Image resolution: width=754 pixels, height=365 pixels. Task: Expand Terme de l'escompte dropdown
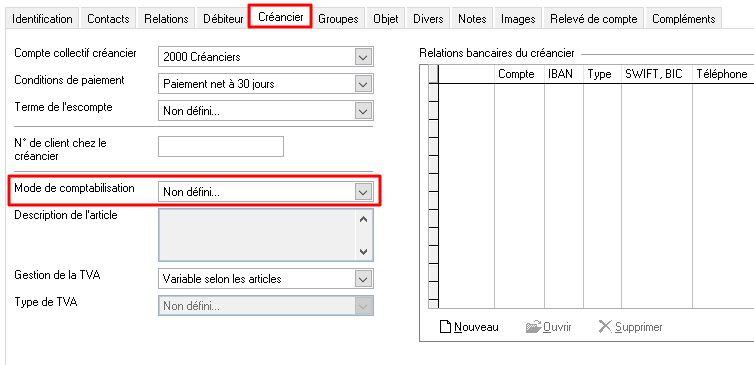click(x=363, y=112)
